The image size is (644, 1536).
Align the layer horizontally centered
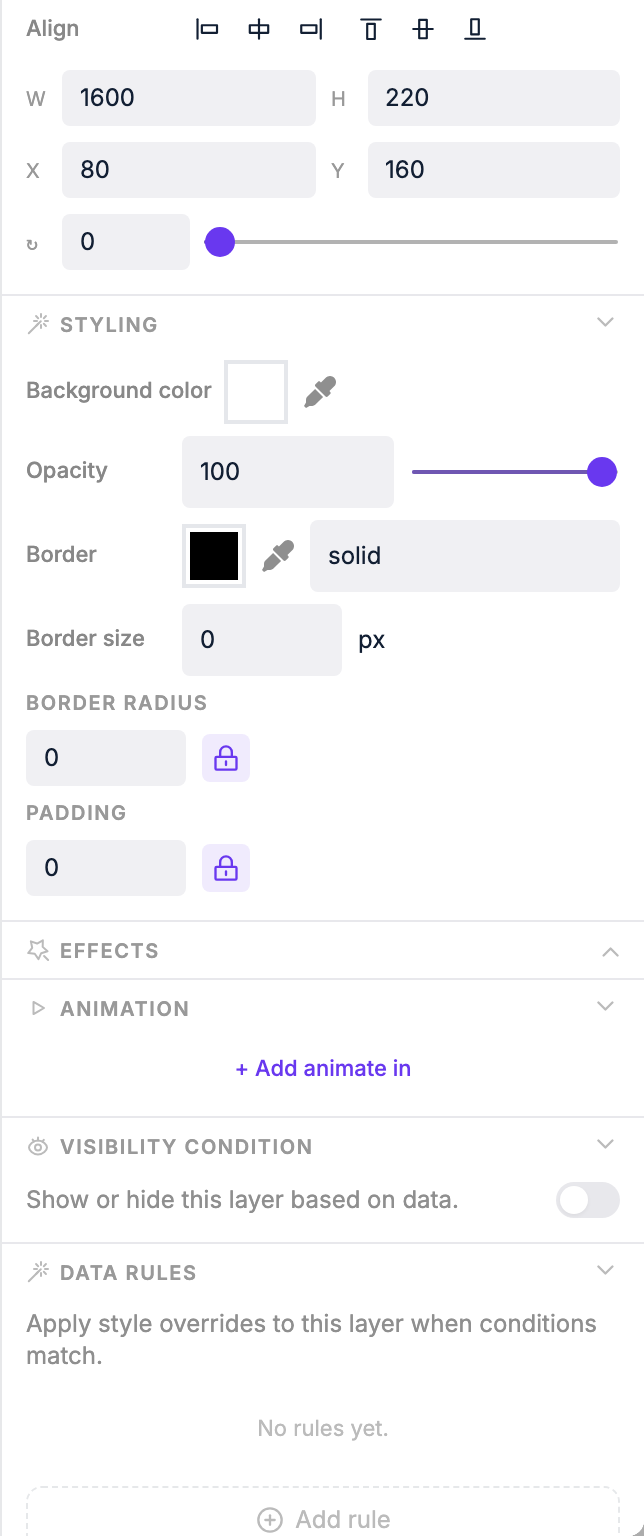tap(259, 29)
